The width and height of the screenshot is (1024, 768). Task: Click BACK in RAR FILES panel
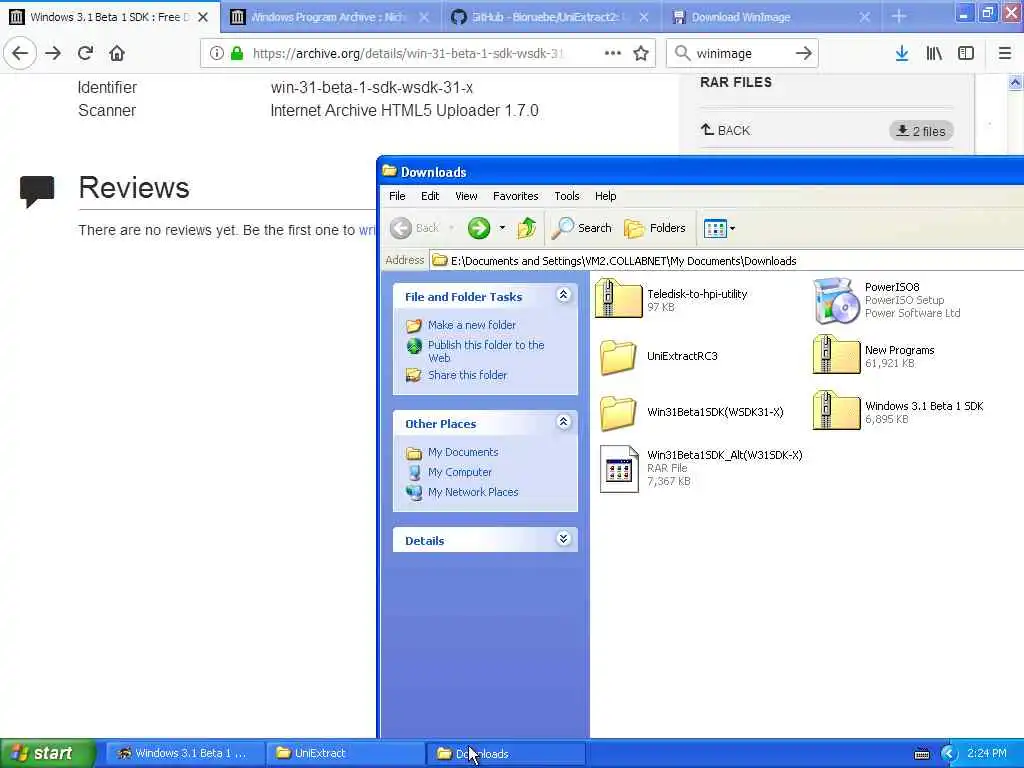[726, 130]
